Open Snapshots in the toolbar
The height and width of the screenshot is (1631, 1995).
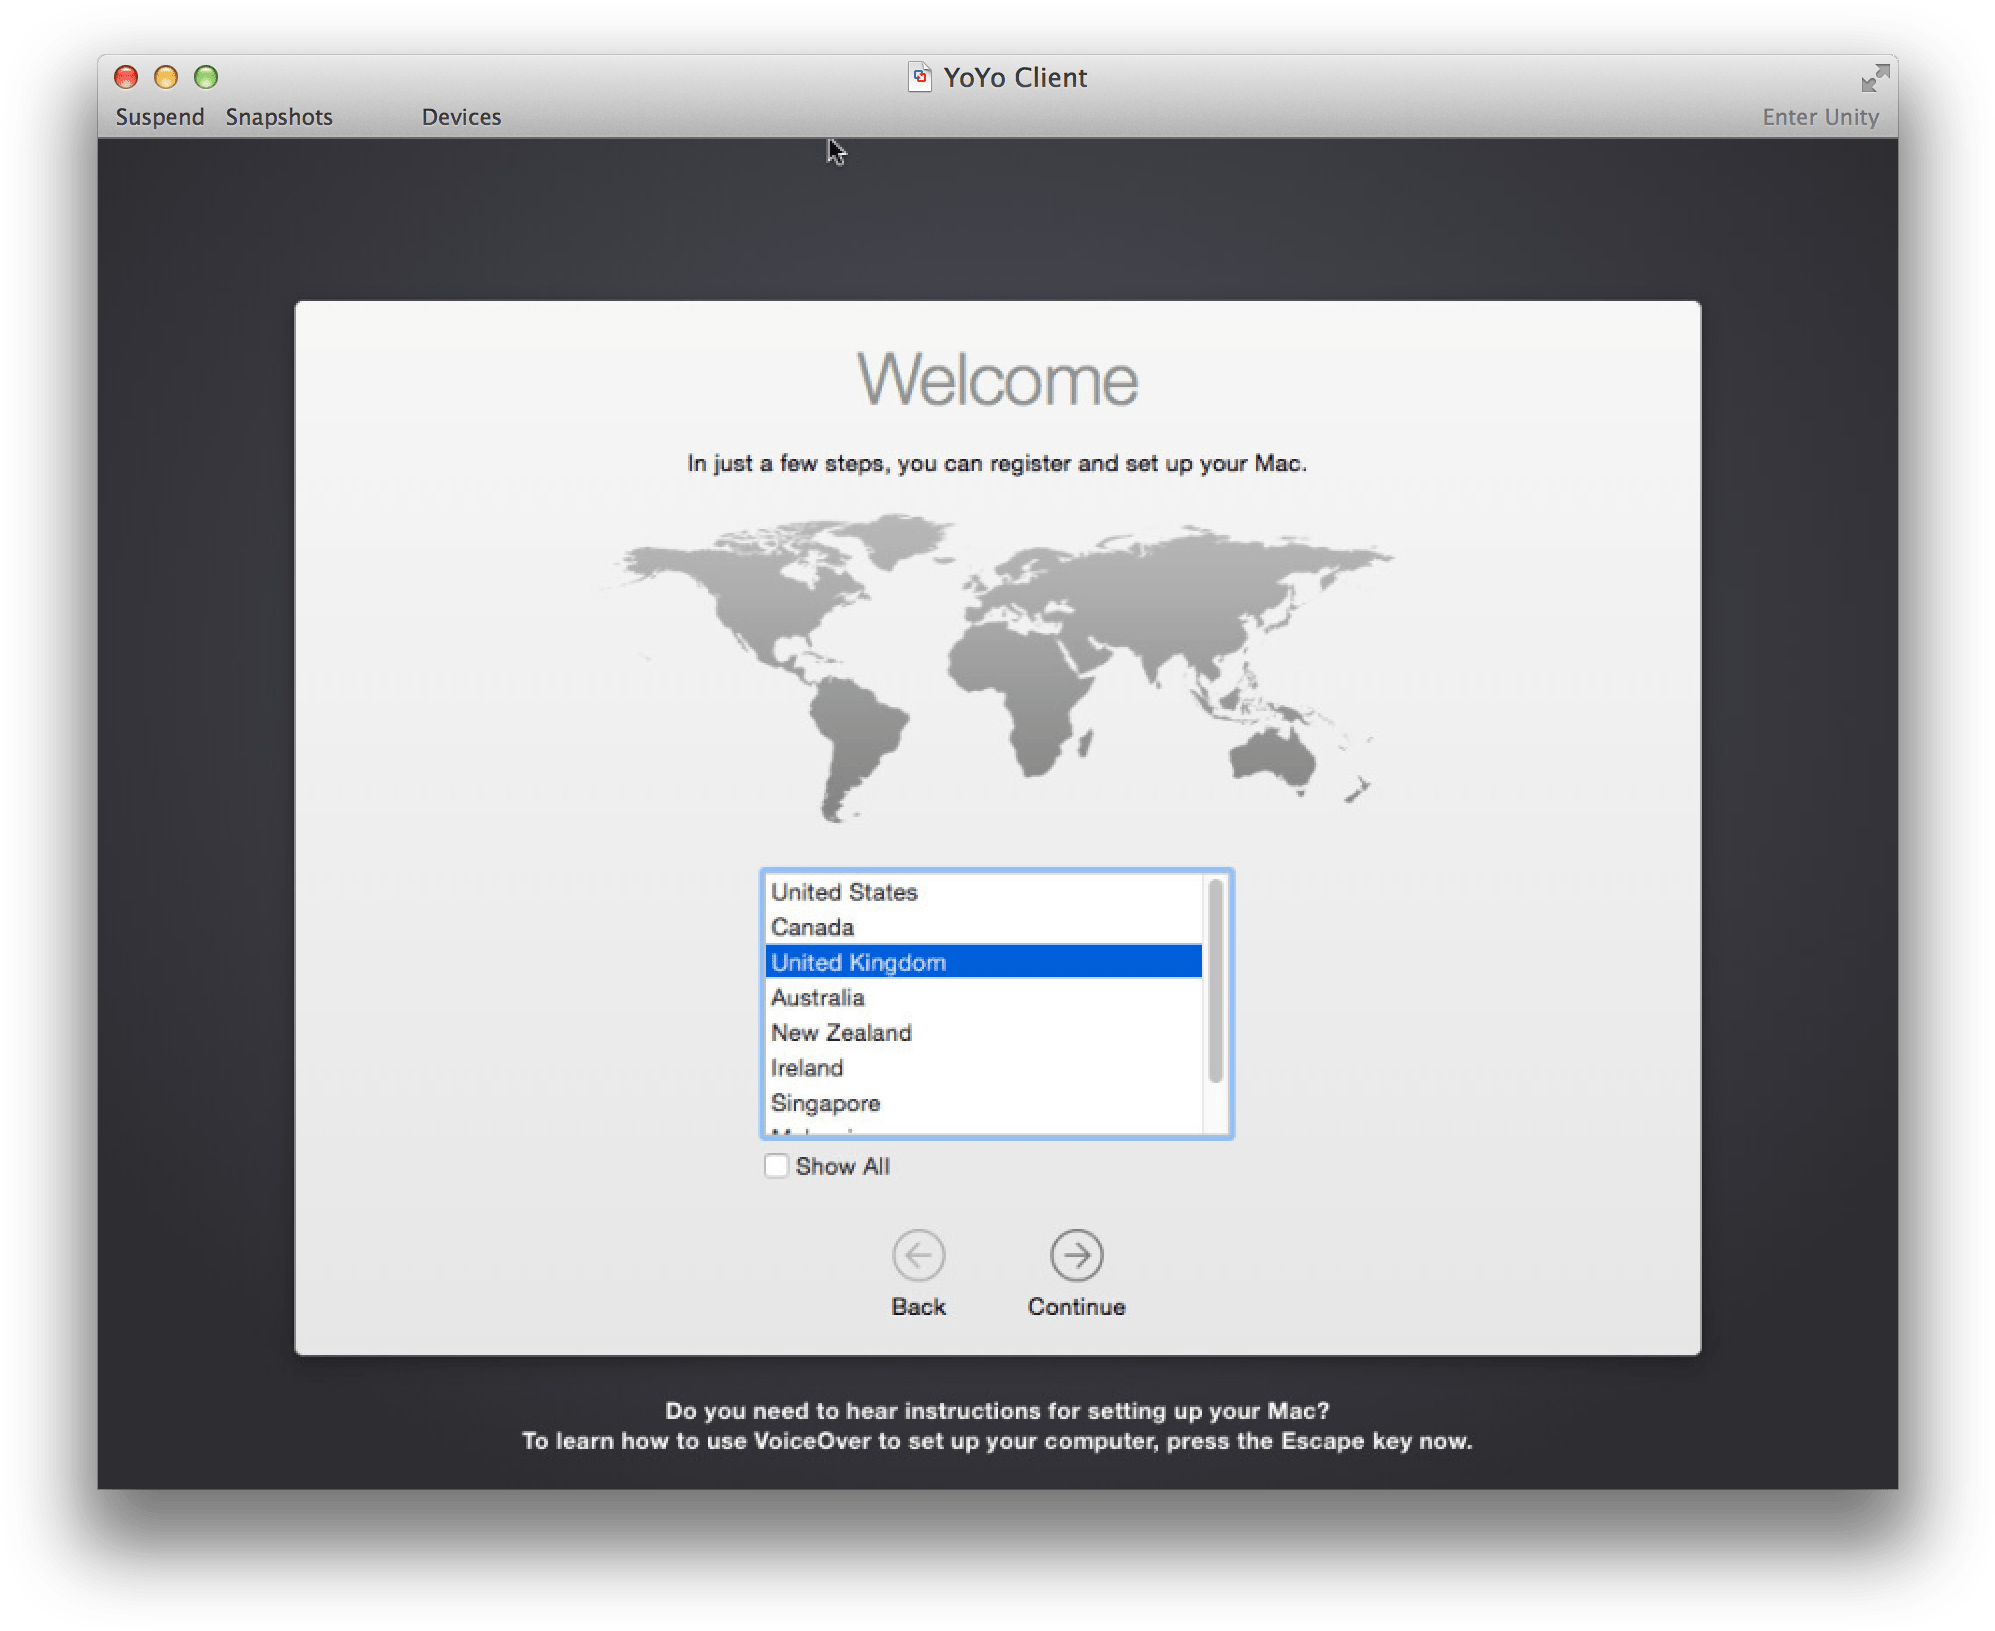[279, 117]
